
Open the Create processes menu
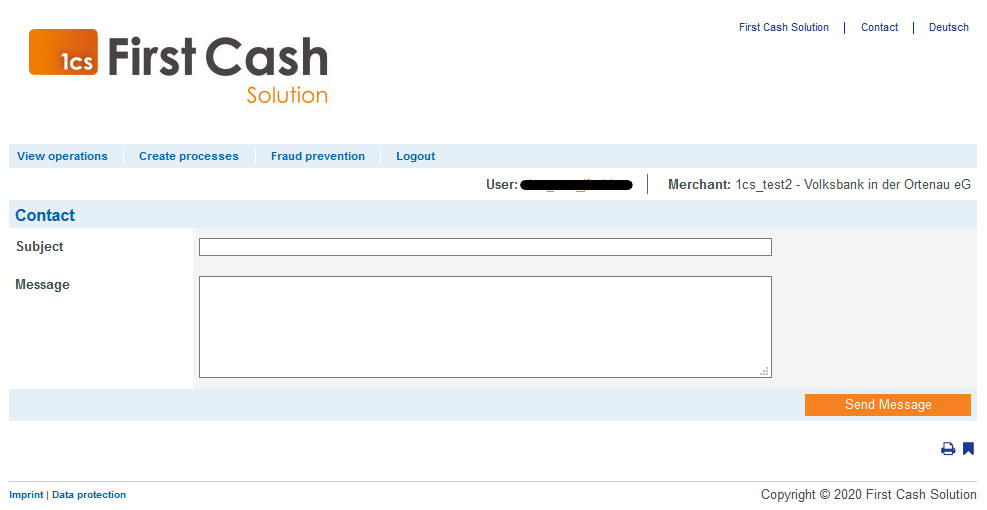189,156
